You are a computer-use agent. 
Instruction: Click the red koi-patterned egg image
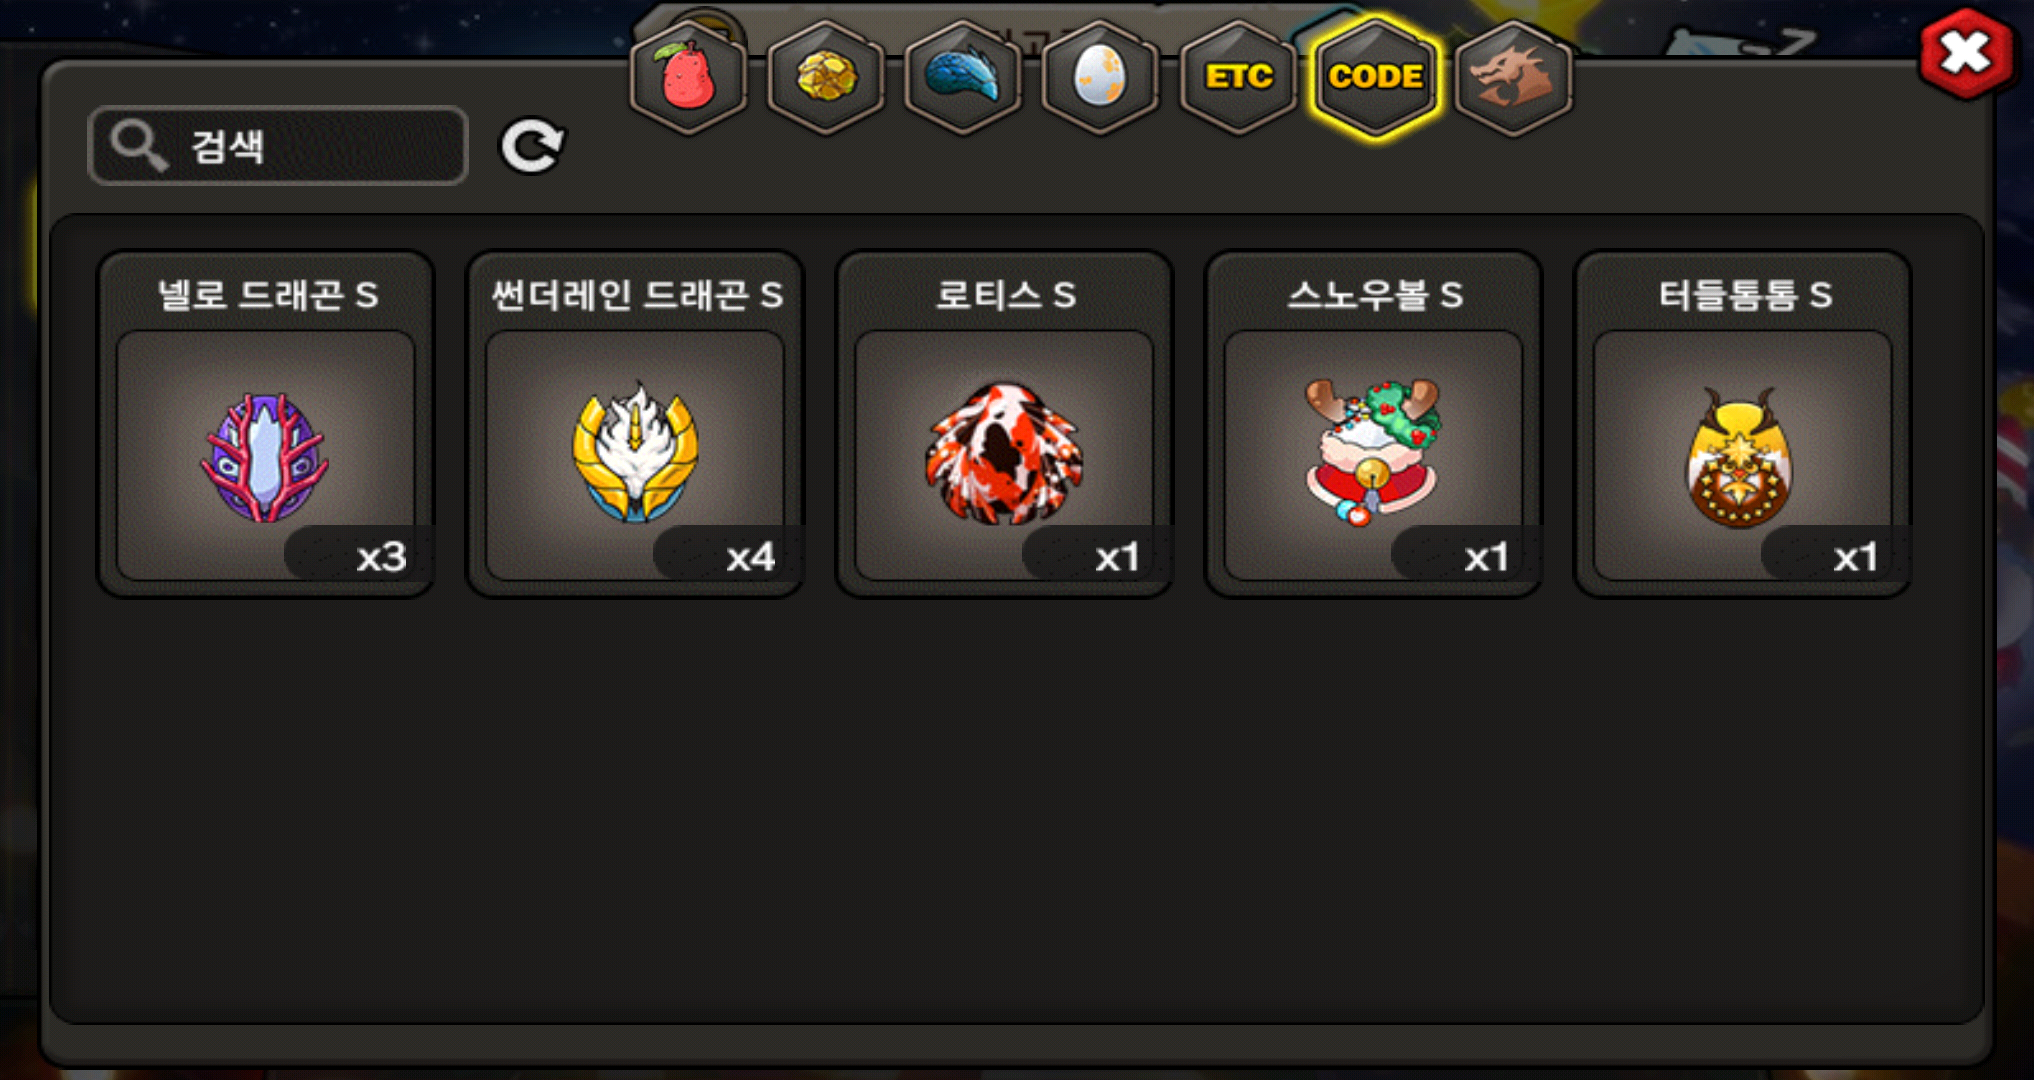coord(1003,453)
